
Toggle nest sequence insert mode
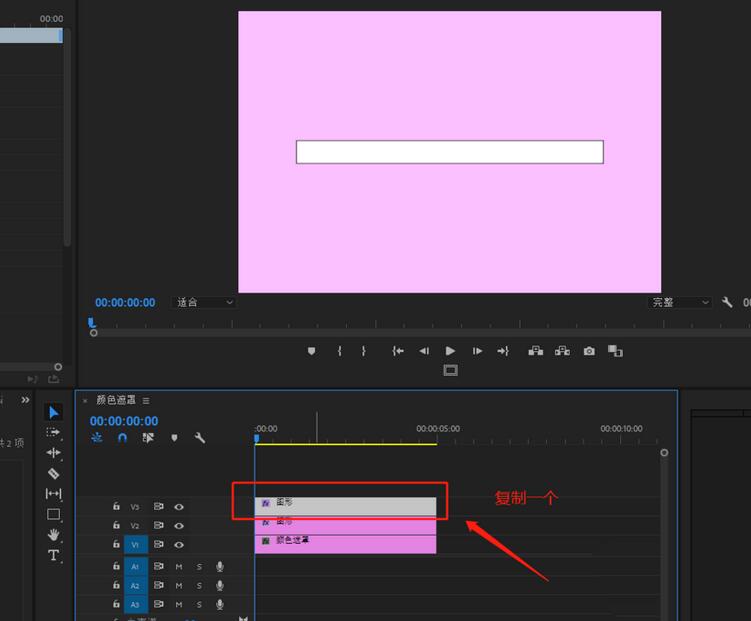(97, 438)
